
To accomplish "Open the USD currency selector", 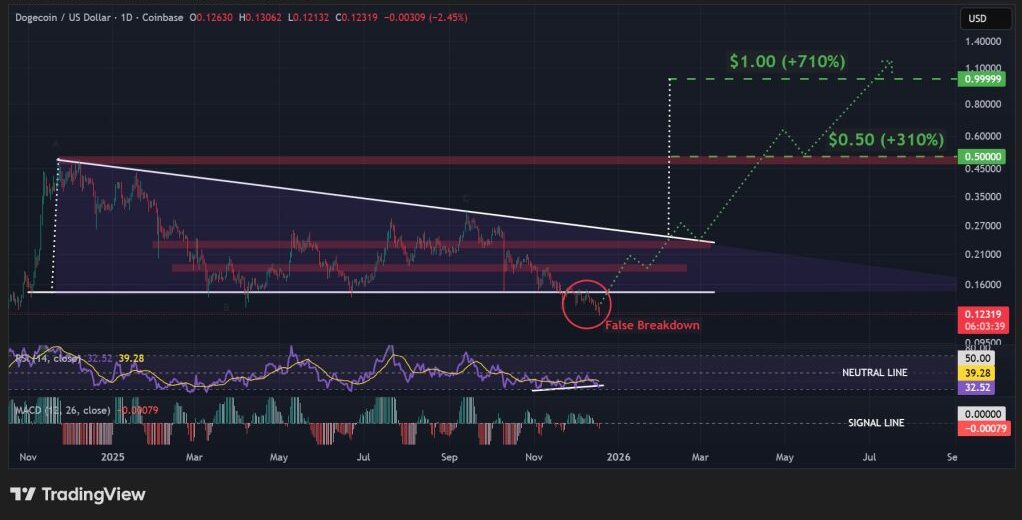I will (986, 18).
